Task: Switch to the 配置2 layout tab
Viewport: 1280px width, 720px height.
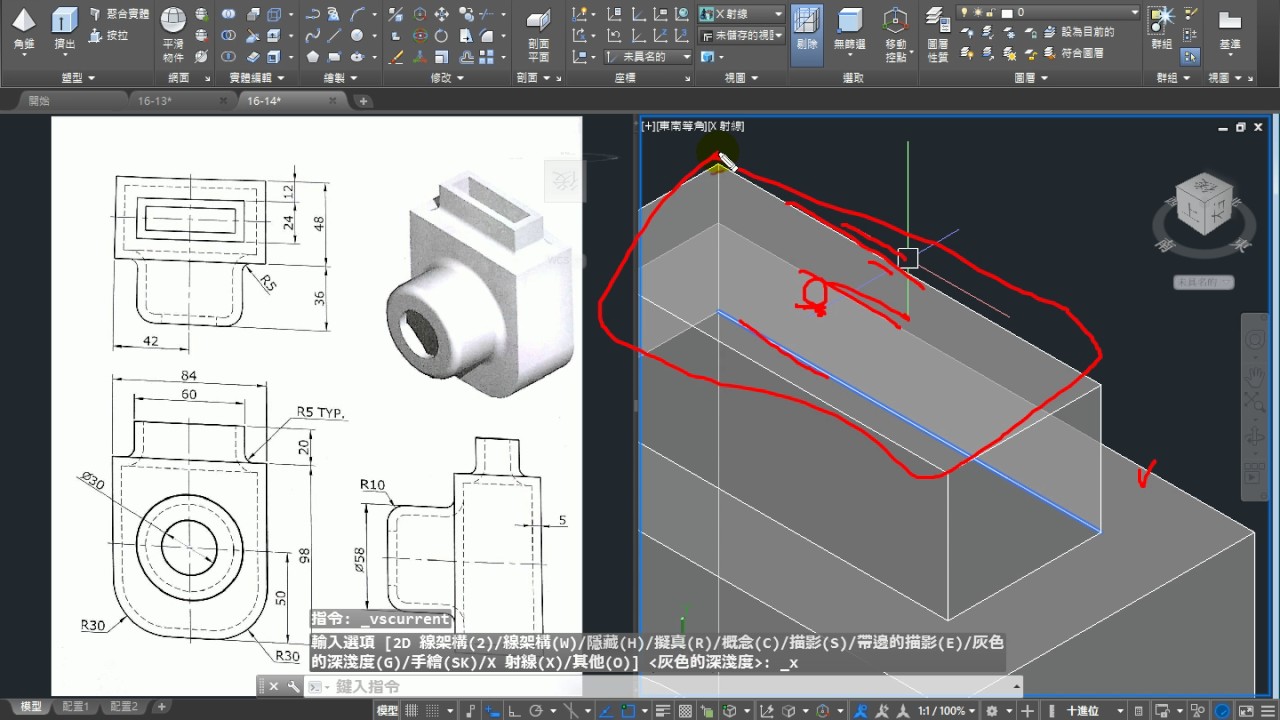Action: (124, 706)
